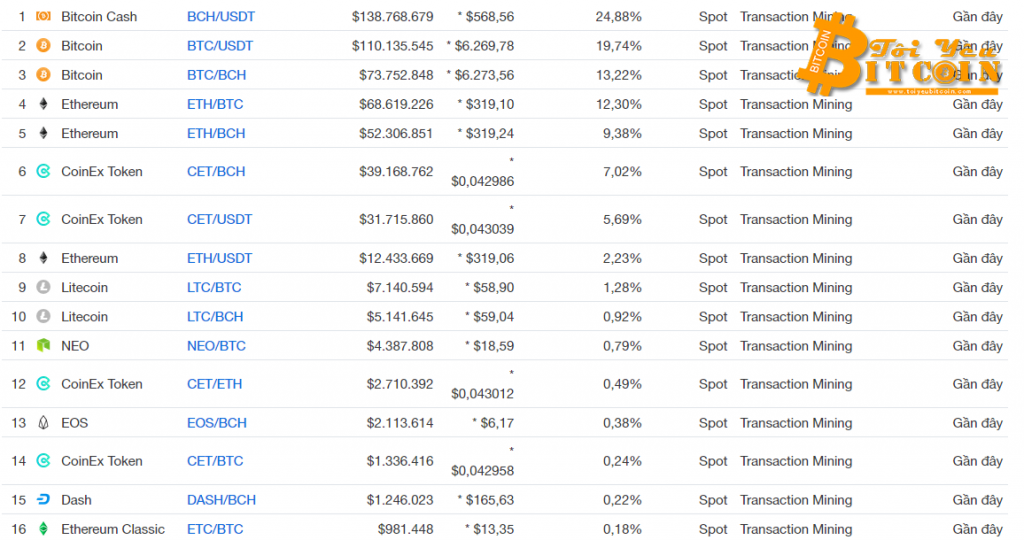Click the Ethereum Classic coin icon
Viewport: 1024px width, 540px height.
(x=43, y=529)
